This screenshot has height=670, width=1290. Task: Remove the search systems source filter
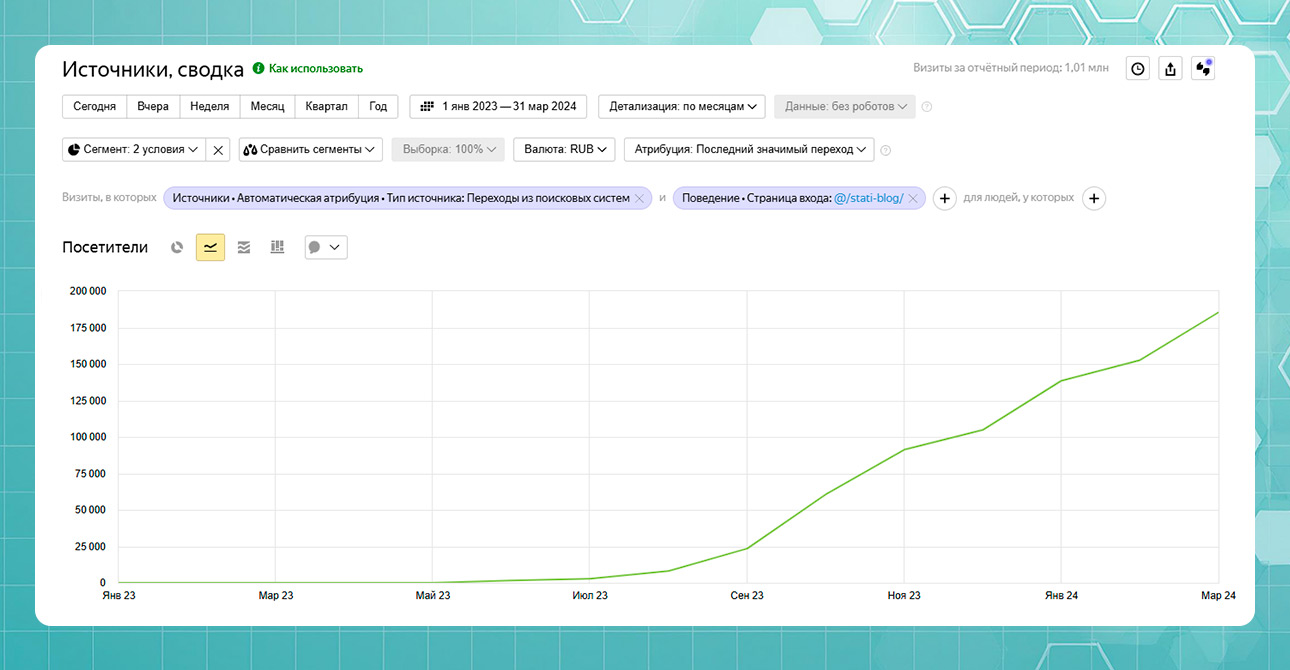pos(639,198)
